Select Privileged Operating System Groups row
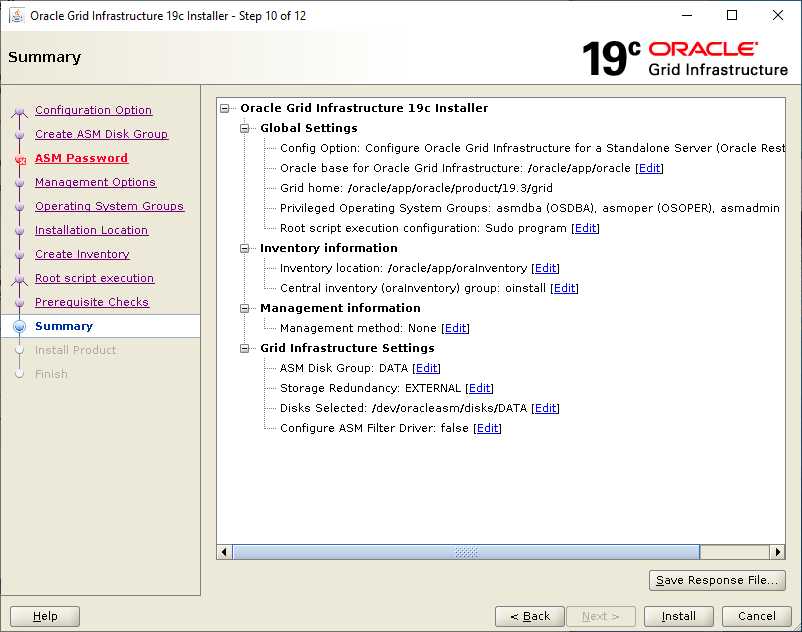Image resolution: width=802 pixels, height=632 pixels. point(530,208)
